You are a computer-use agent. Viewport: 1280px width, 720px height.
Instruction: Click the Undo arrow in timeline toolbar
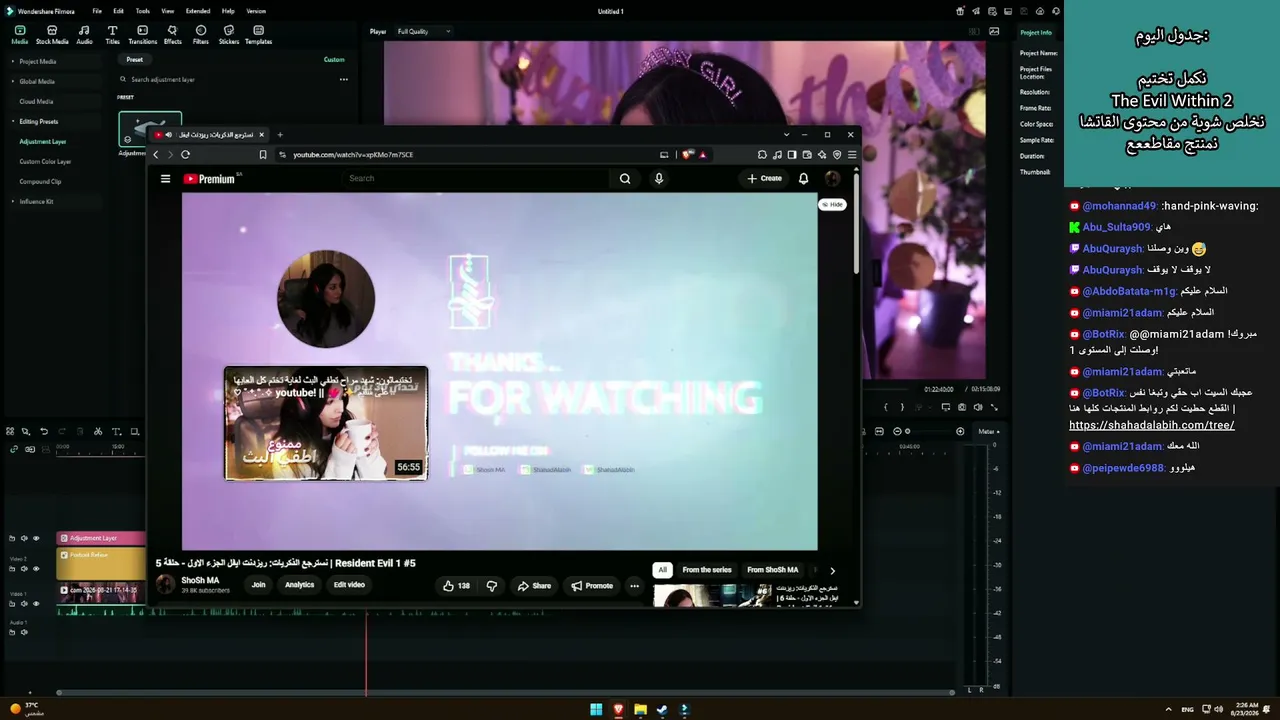click(44, 432)
